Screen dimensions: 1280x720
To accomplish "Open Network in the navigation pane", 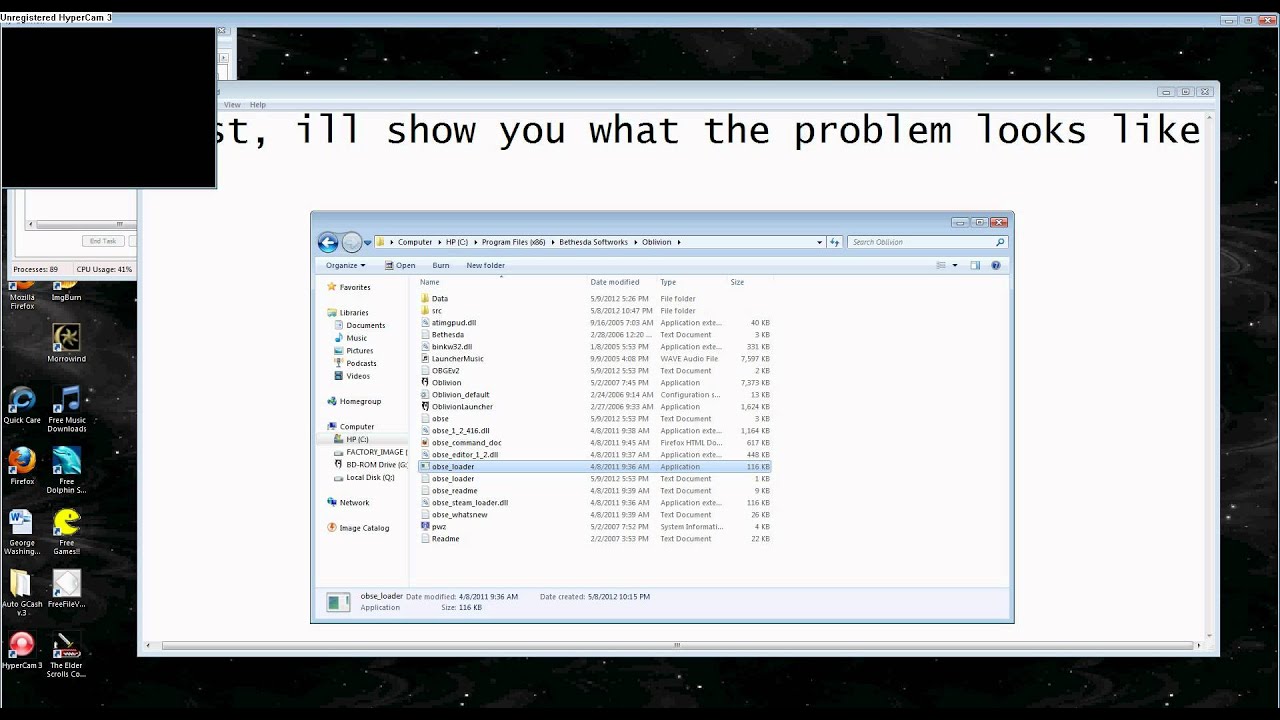I will [x=354, y=502].
